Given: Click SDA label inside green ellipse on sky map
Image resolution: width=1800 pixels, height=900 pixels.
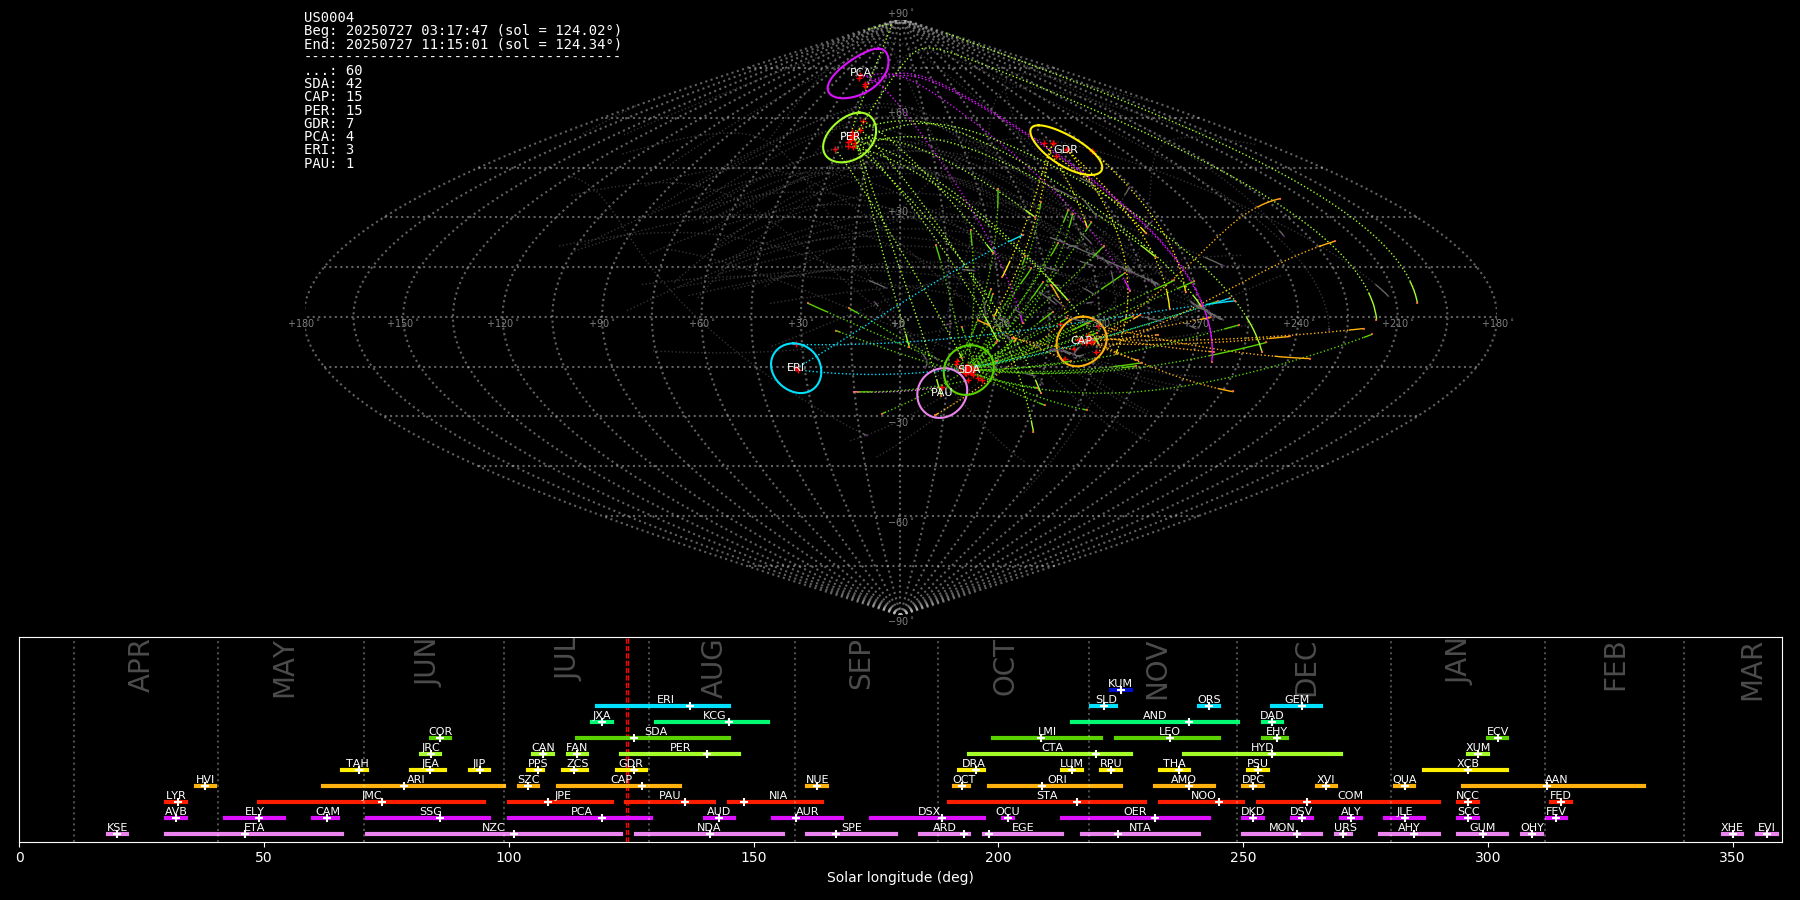Looking at the screenshot, I should tap(968, 370).
